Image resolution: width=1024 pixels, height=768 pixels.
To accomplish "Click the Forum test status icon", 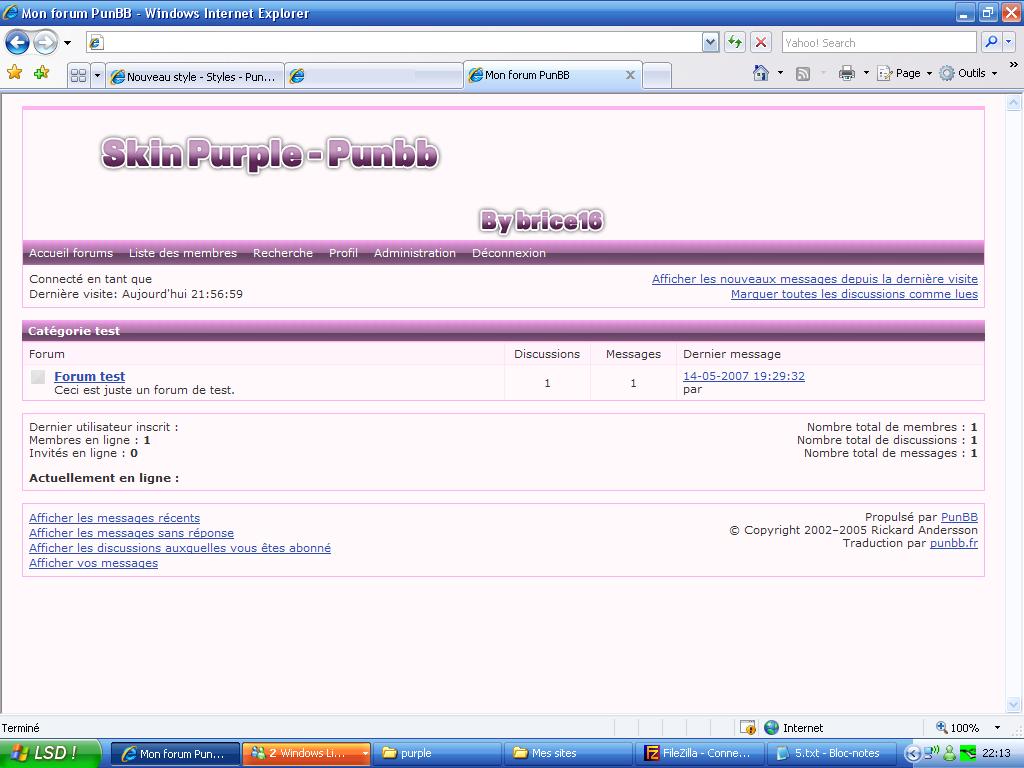I will (38, 377).
